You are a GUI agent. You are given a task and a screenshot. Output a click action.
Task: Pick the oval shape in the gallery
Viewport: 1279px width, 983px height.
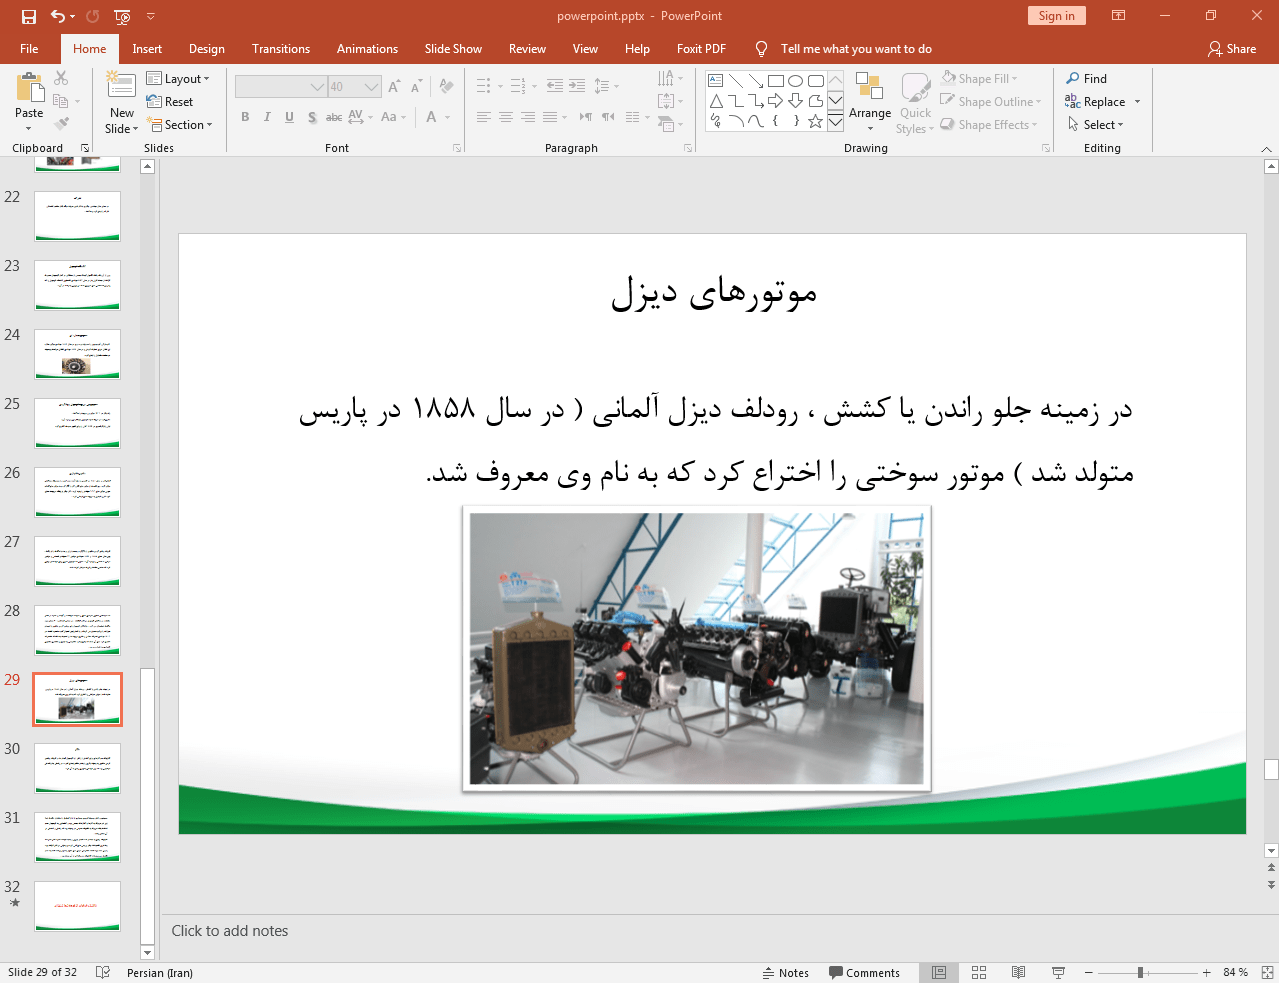[x=796, y=81]
